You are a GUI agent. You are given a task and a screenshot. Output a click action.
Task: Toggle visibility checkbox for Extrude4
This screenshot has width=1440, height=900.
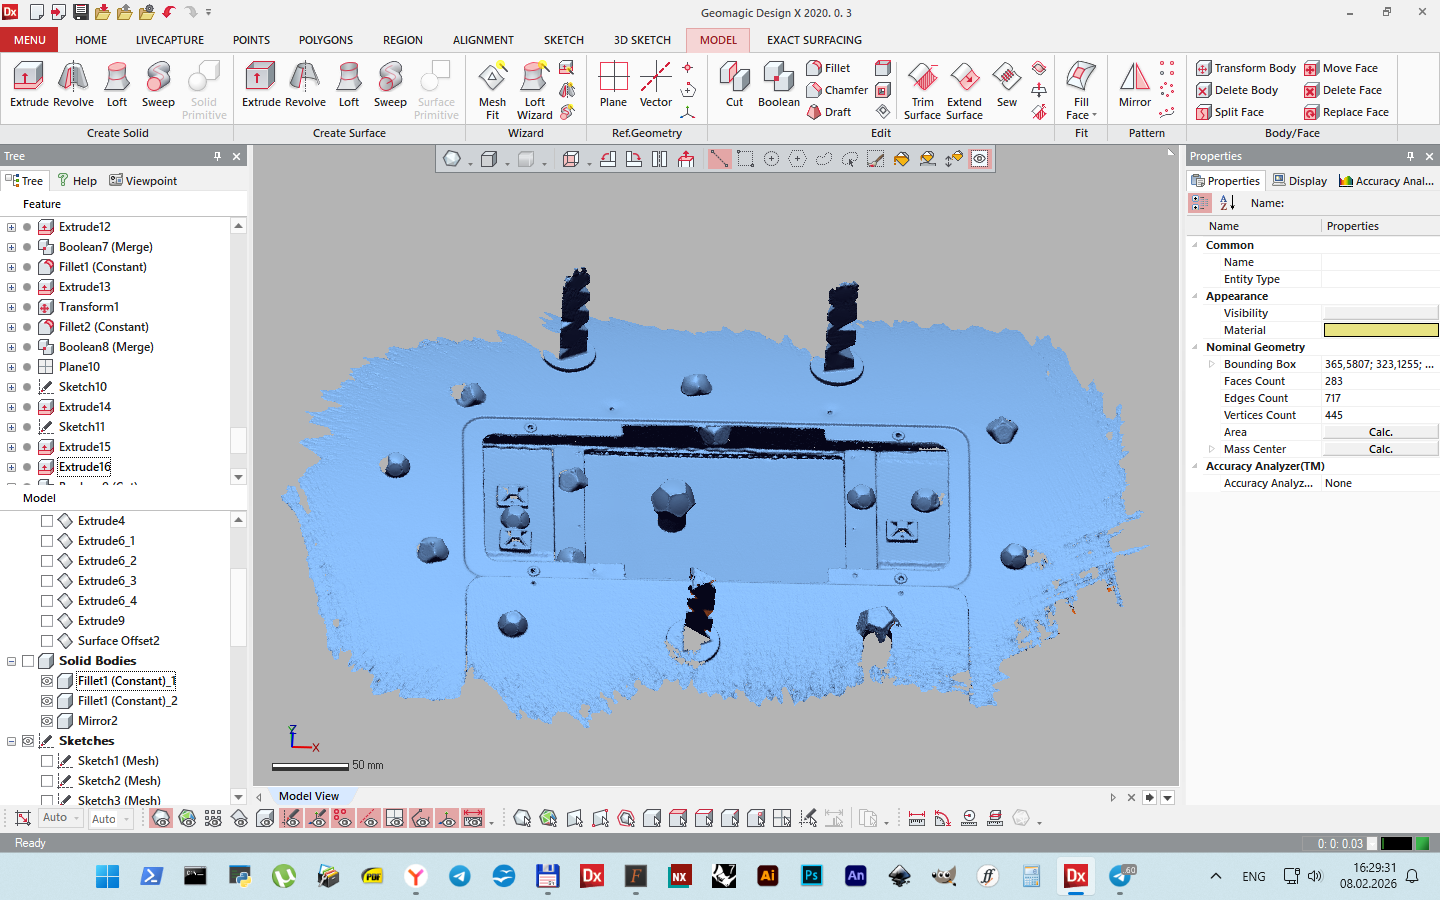pyautogui.click(x=47, y=521)
